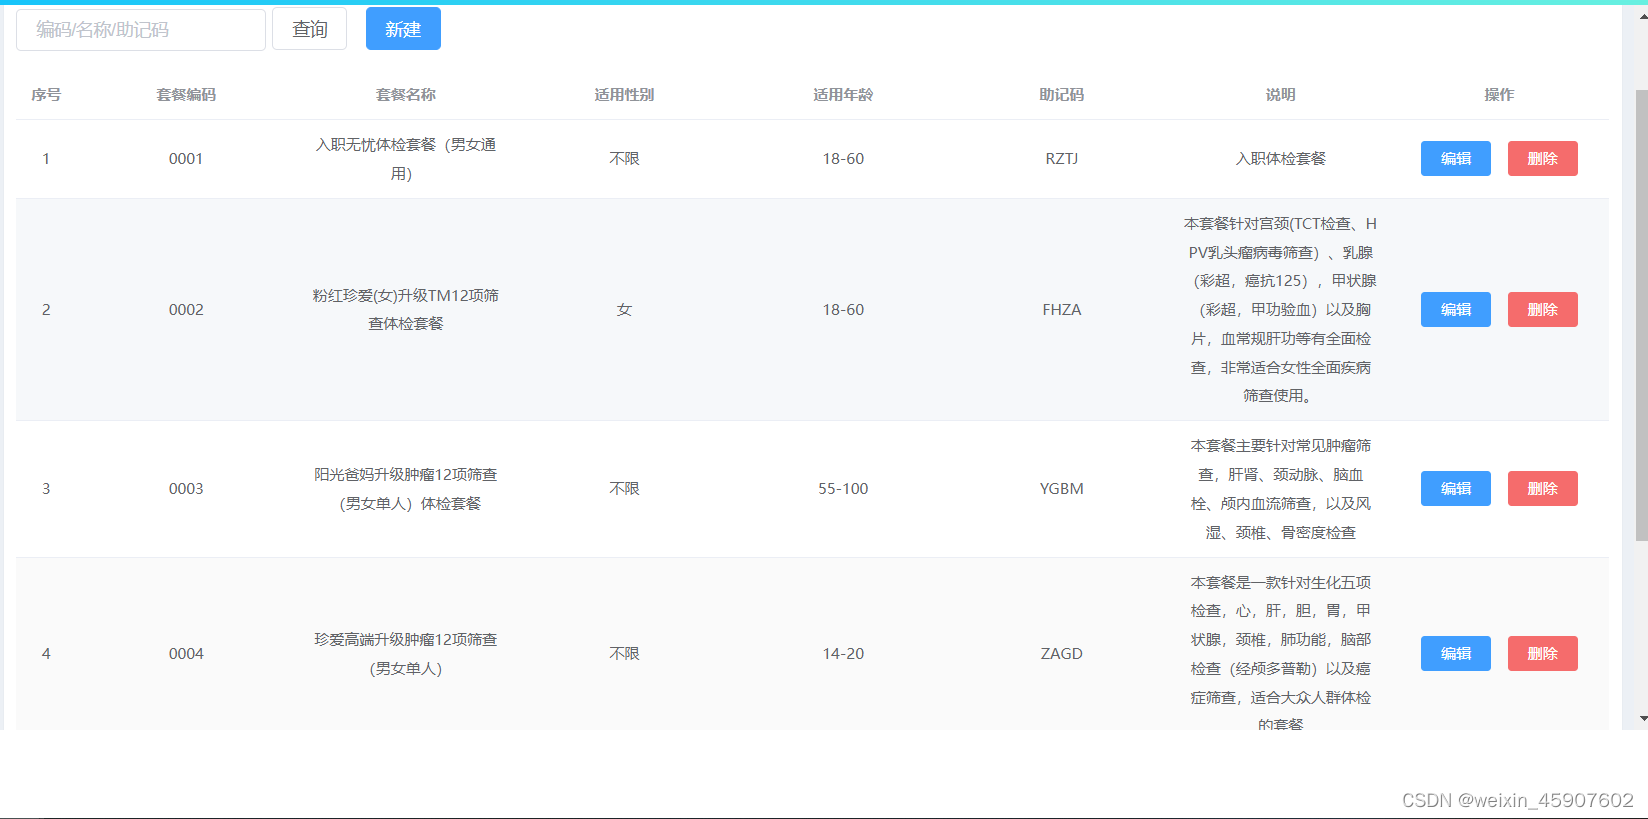Image resolution: width=1648 pixels, height=819 pixels.
Task: Edit package 0004 珍爱高端
Action: coord(1455,654)
